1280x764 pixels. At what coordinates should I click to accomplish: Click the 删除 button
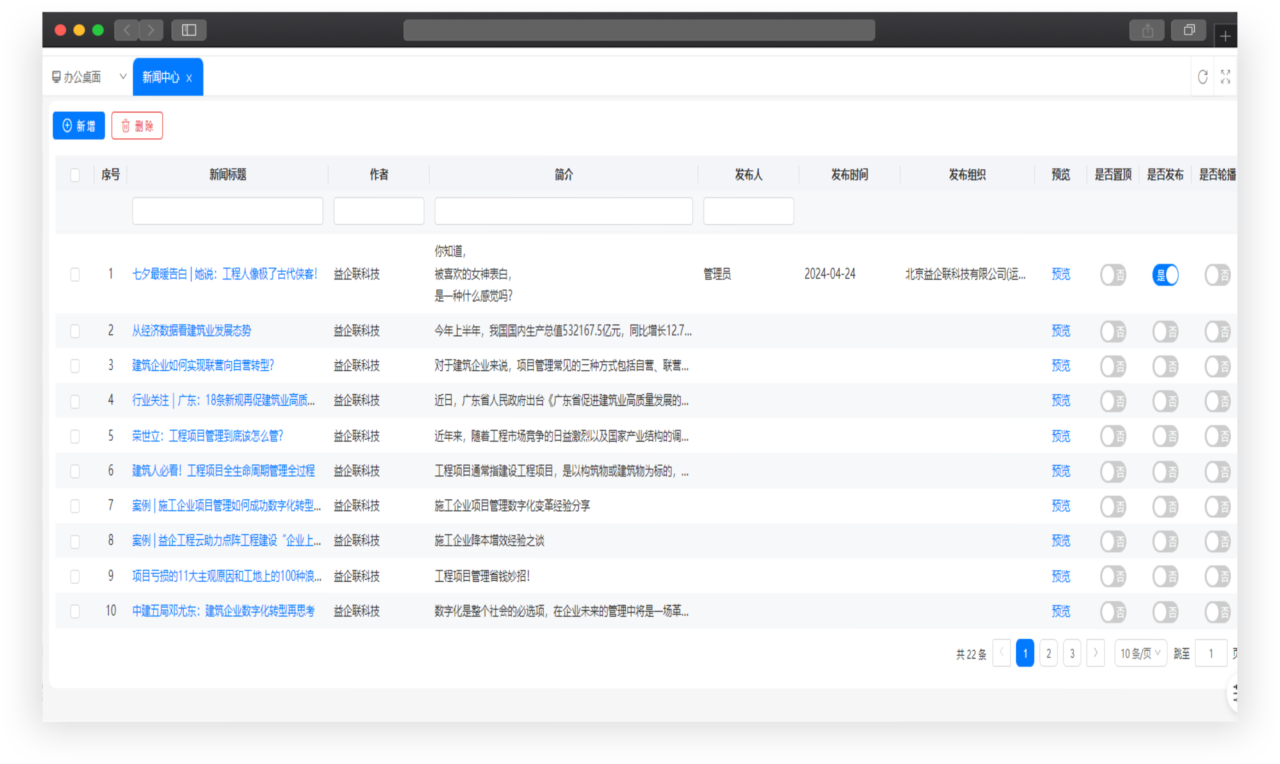click(x=137, y=126)
